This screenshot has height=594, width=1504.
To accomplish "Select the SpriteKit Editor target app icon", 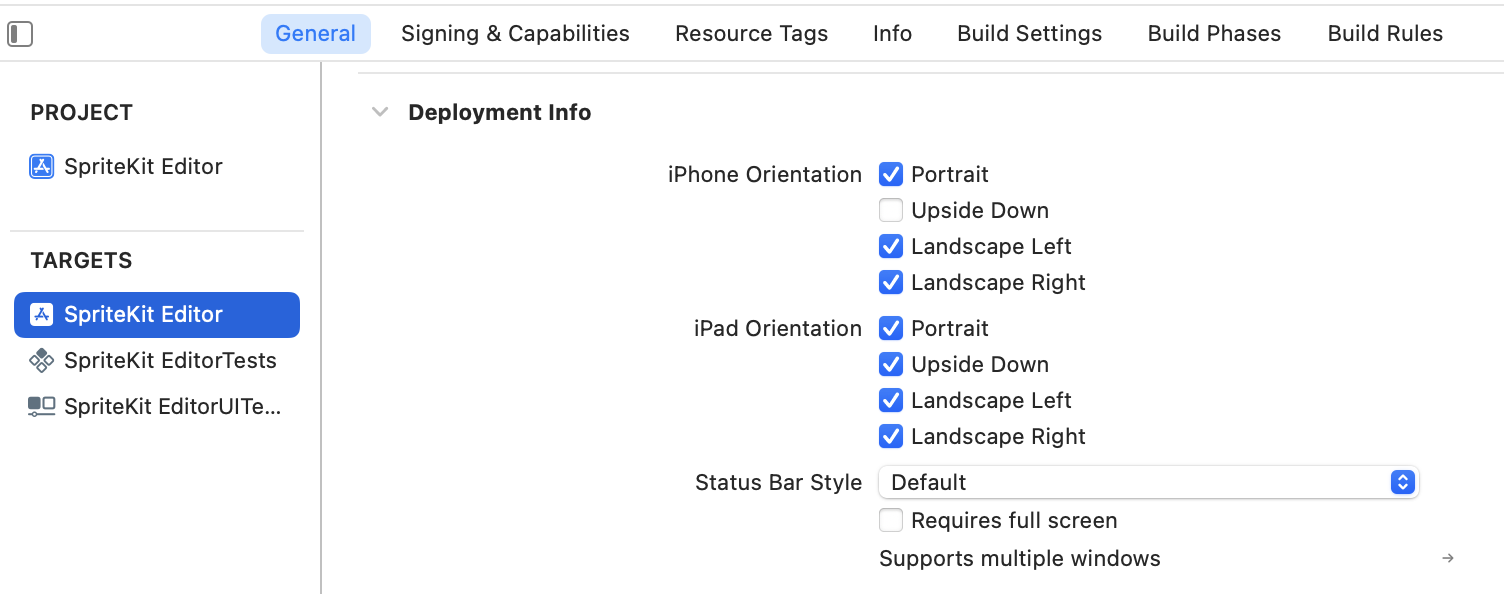I will [41, 314].
